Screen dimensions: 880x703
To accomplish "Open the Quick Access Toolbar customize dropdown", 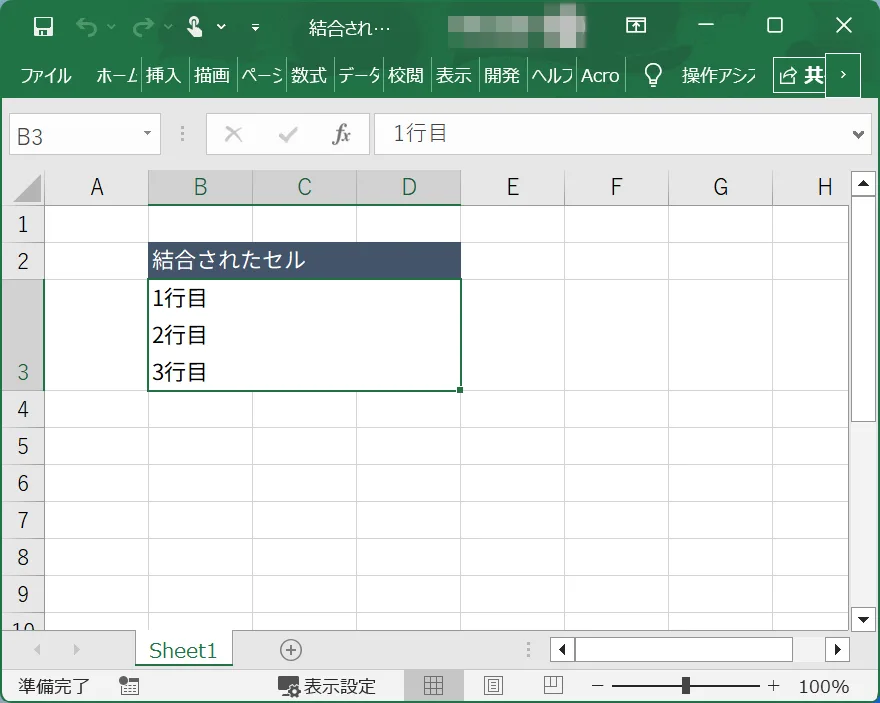I will (255, 26).
